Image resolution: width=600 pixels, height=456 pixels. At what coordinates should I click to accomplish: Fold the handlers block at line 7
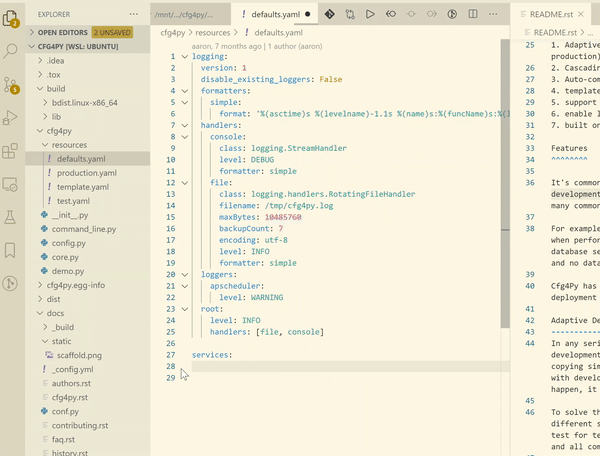click(x=184, y=125)
